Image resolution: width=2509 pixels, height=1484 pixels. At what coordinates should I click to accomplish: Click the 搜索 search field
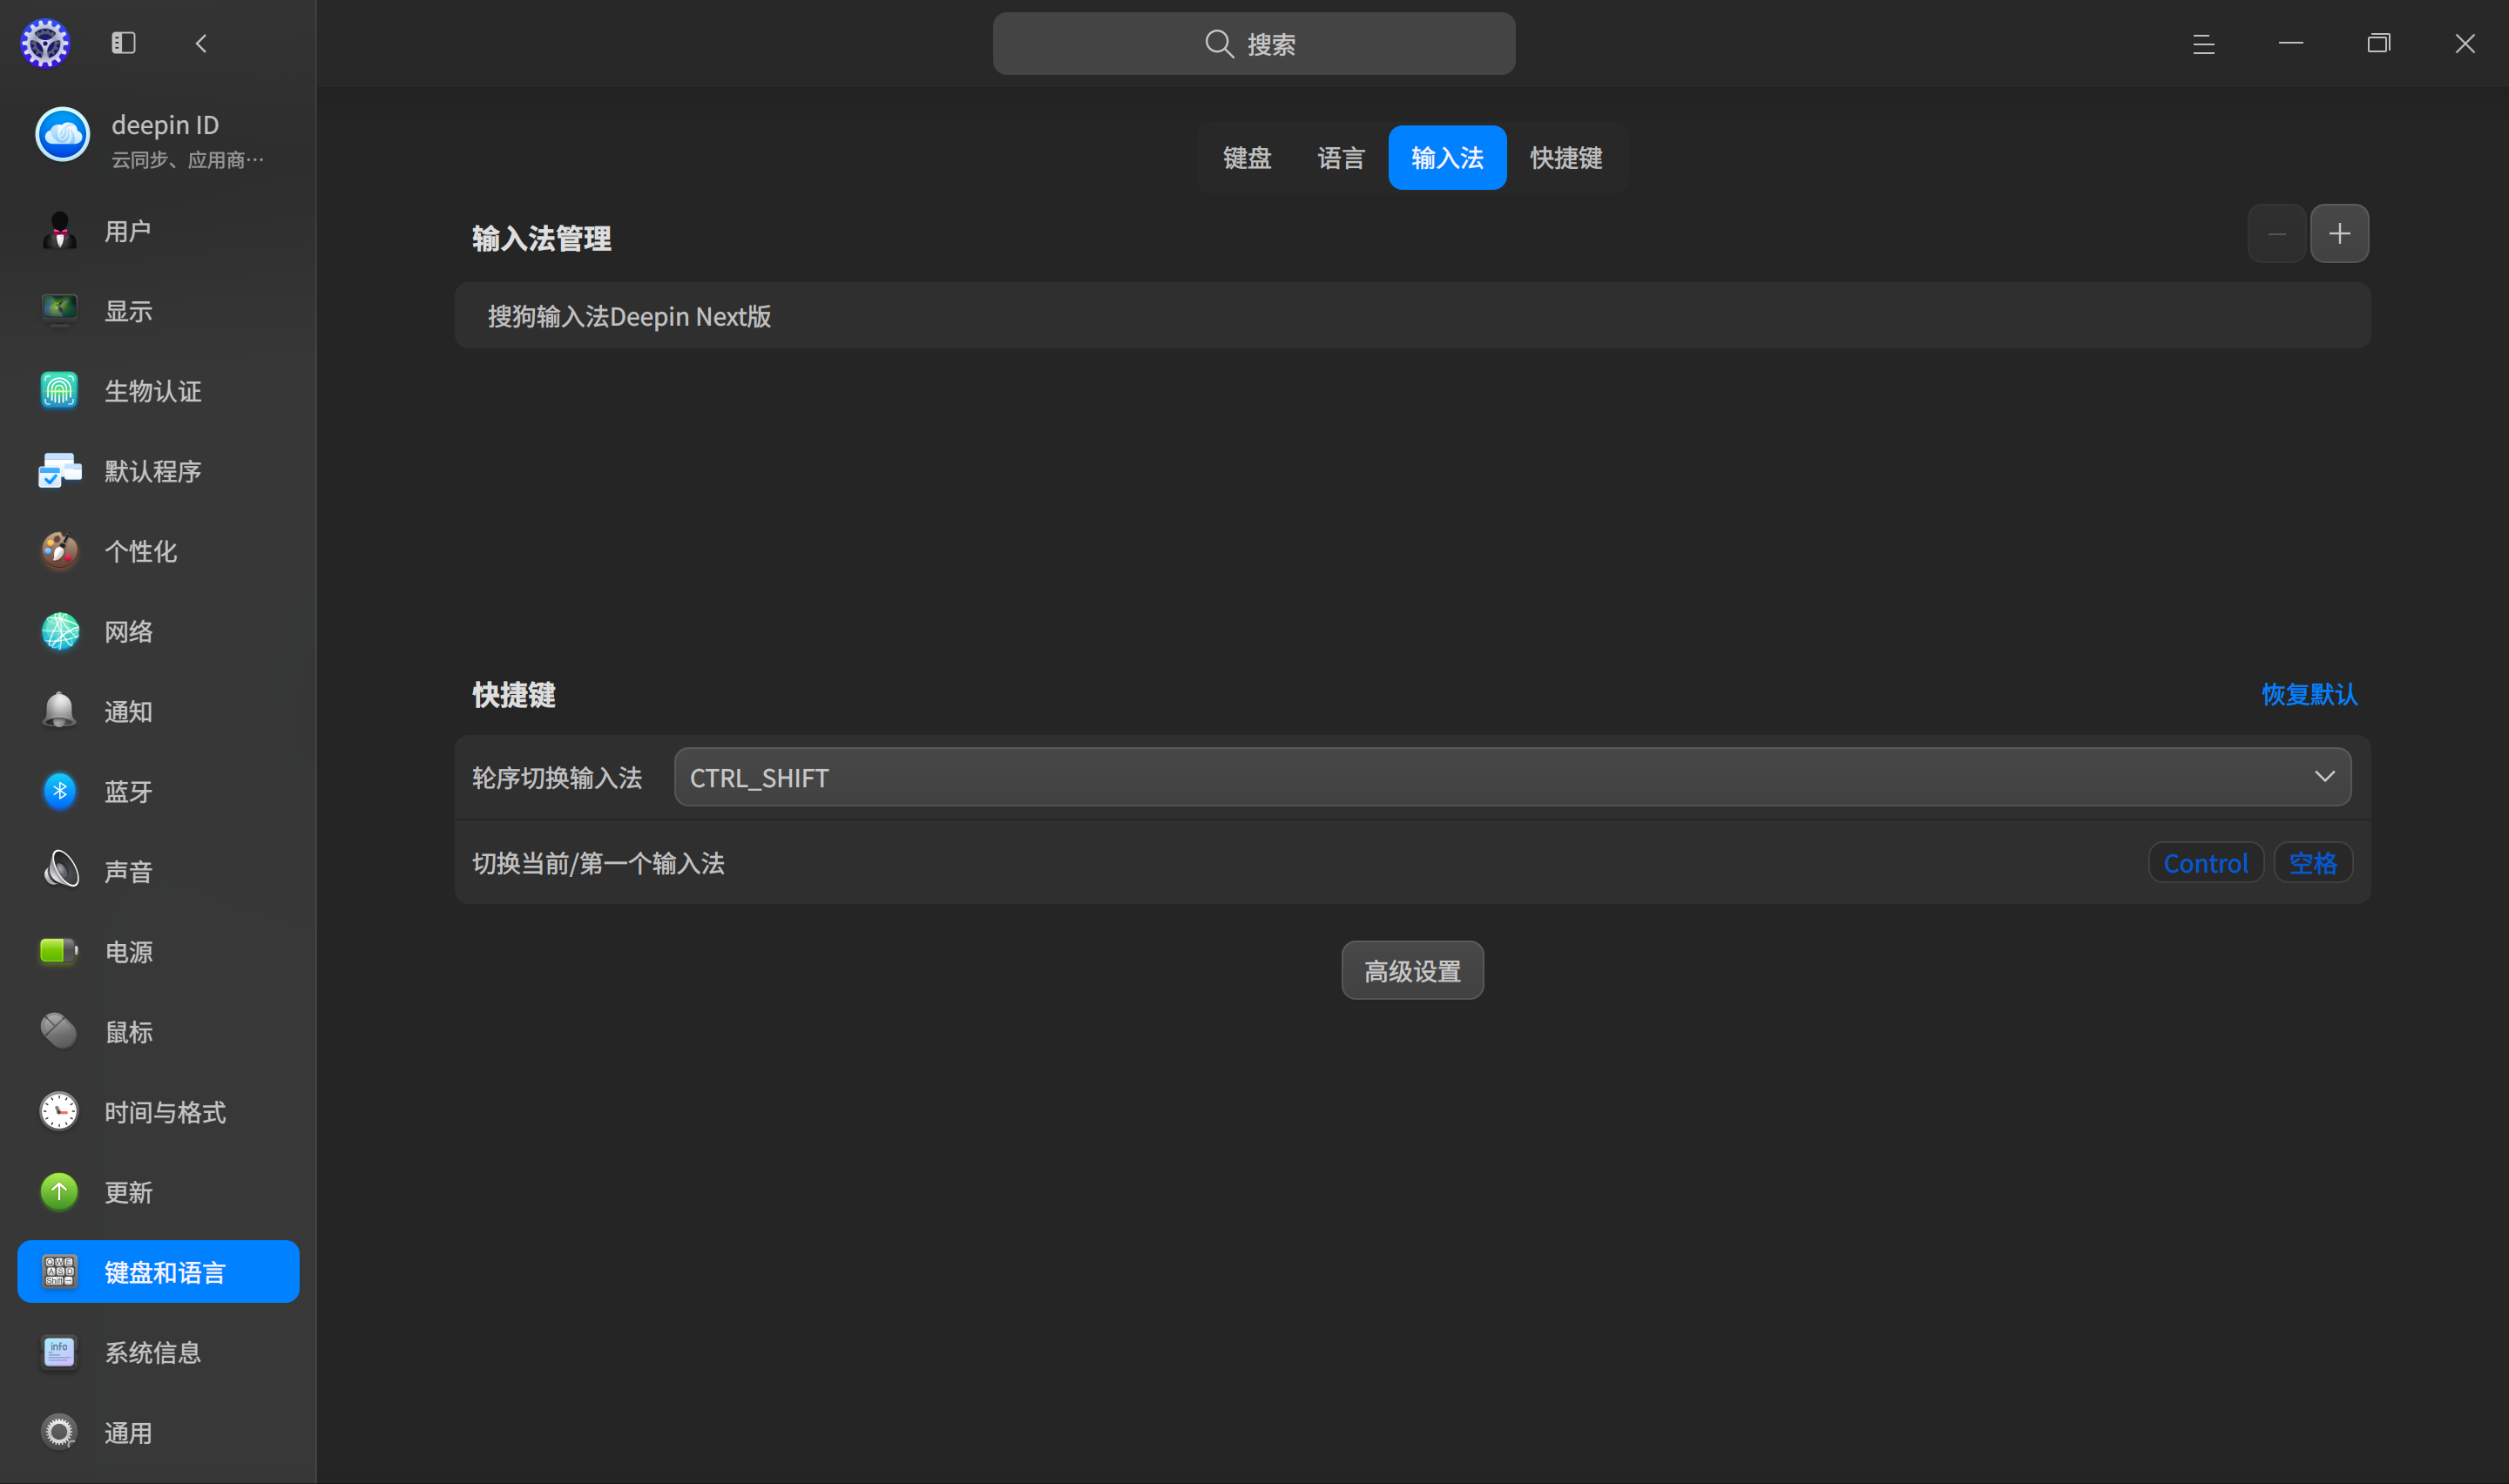pos(1253,43)
